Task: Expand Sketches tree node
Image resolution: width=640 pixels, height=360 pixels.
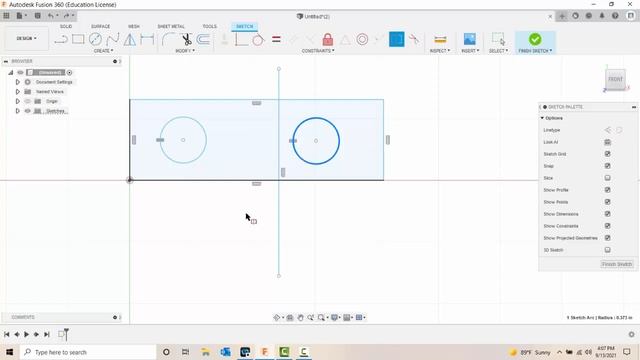Action: 18,111
